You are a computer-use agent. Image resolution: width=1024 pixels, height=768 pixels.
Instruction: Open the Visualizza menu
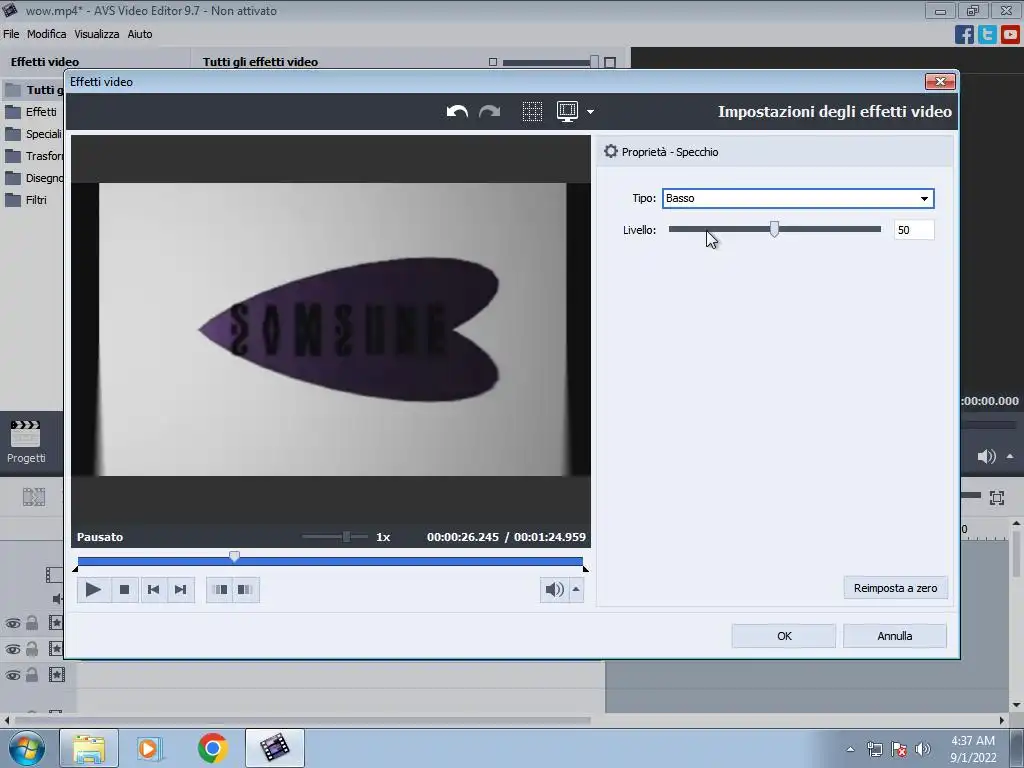click(x=97, y=34)
